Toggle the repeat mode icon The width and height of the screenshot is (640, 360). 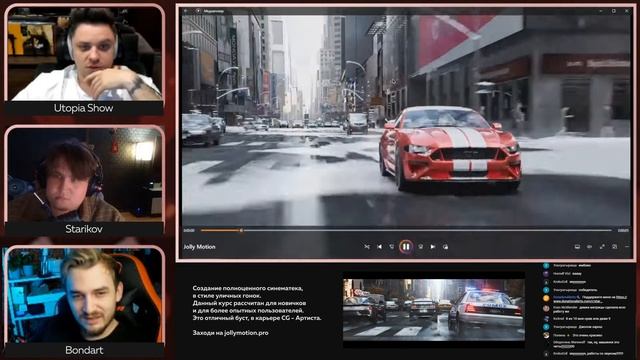click(x=445, y=247)
